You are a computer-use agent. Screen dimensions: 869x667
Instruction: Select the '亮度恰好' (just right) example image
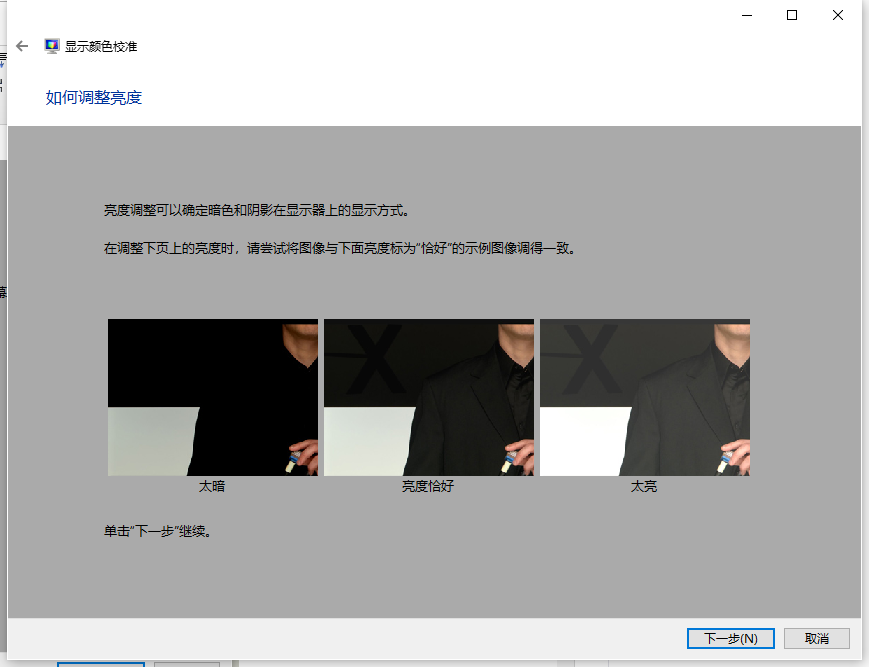pyautogui.click(x=428, y=397)
